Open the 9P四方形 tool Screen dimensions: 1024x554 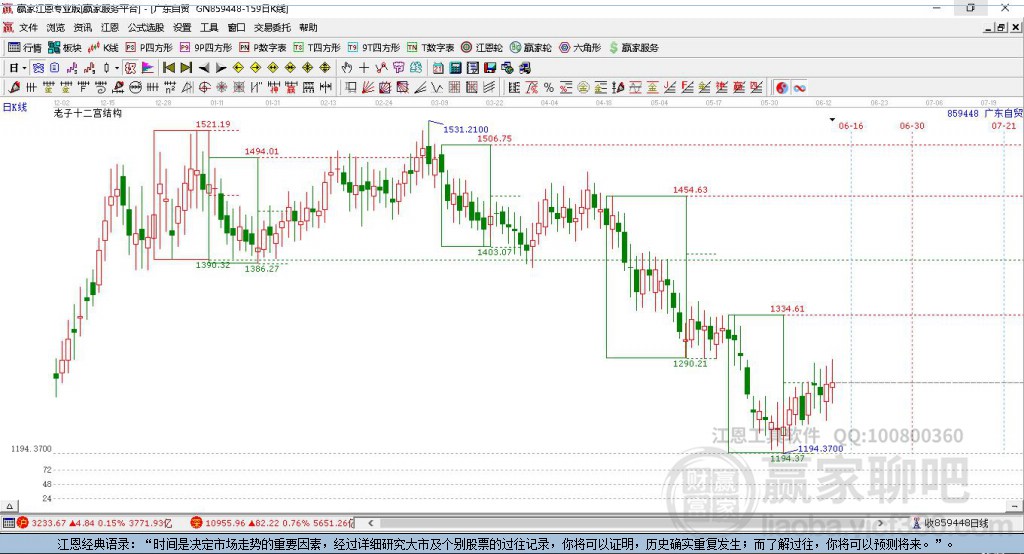[x=206, y=48]
